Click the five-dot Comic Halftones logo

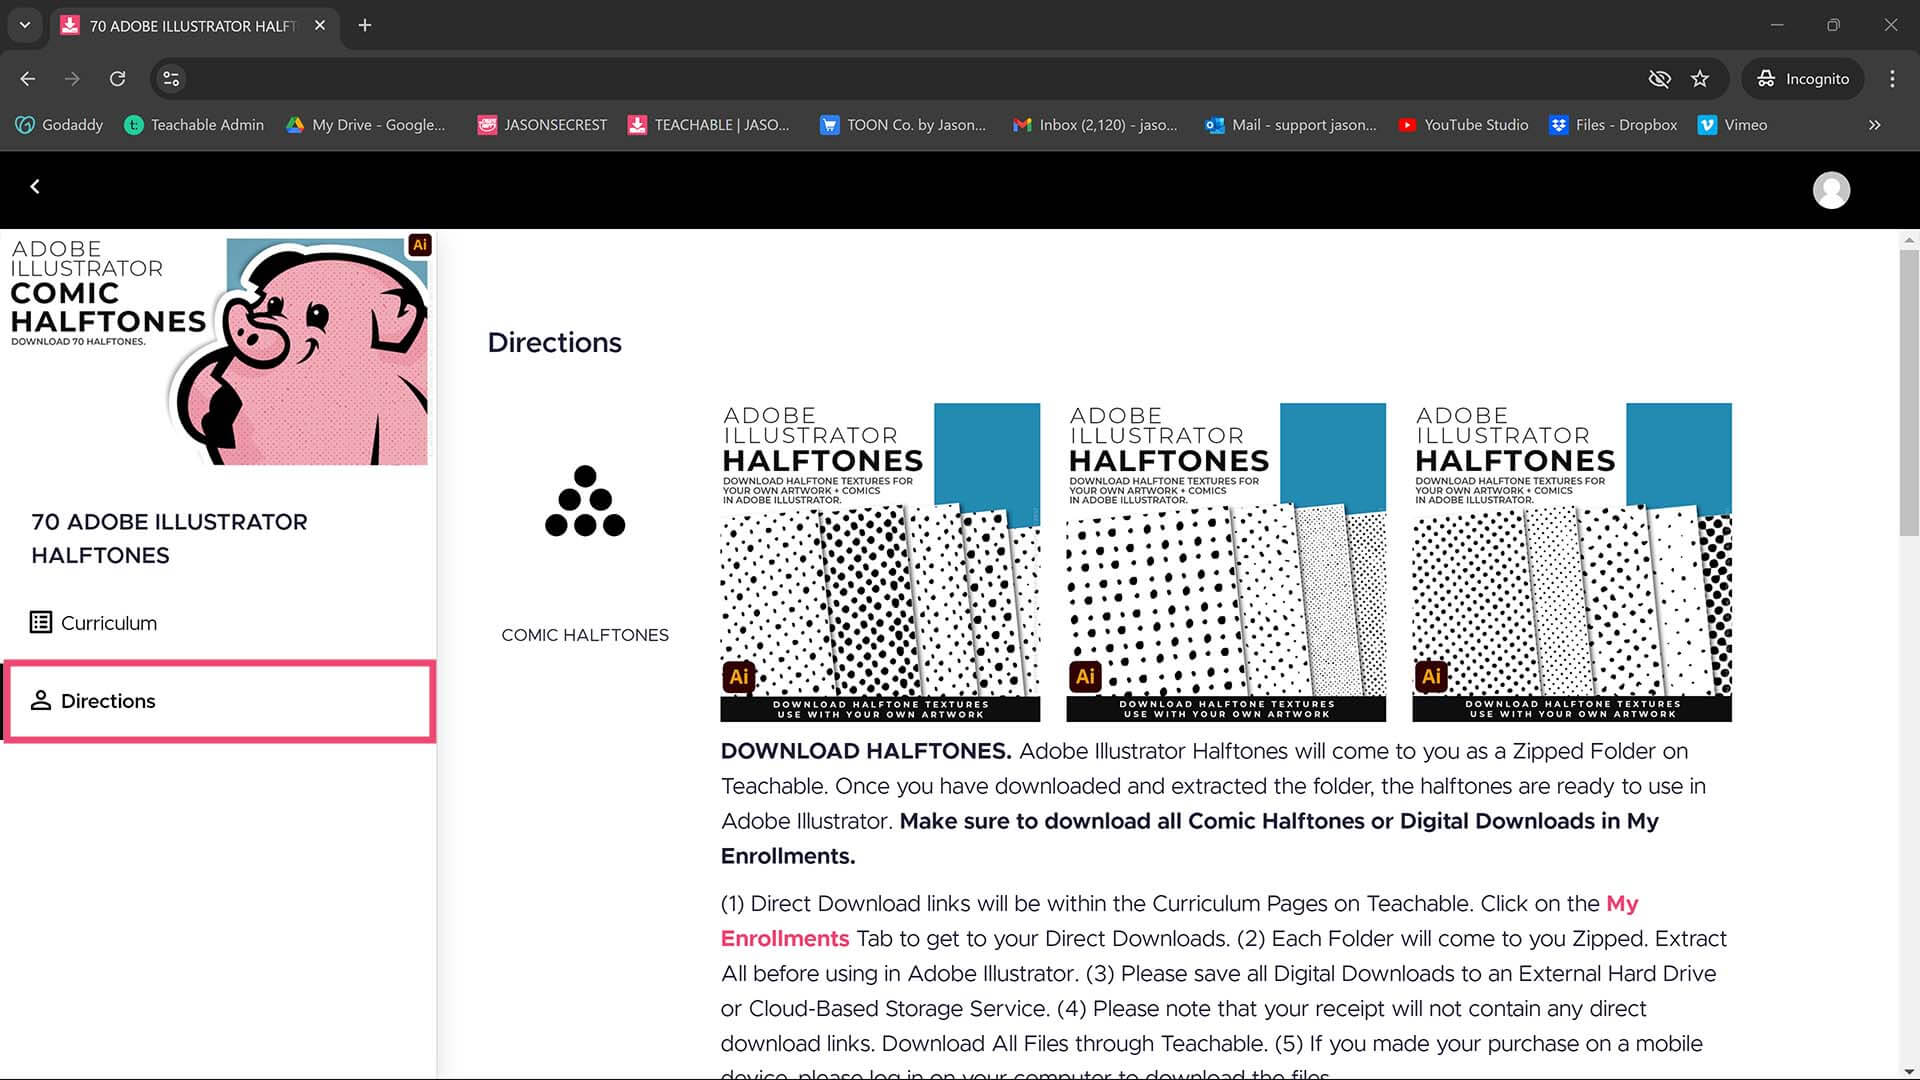(585, 501)
